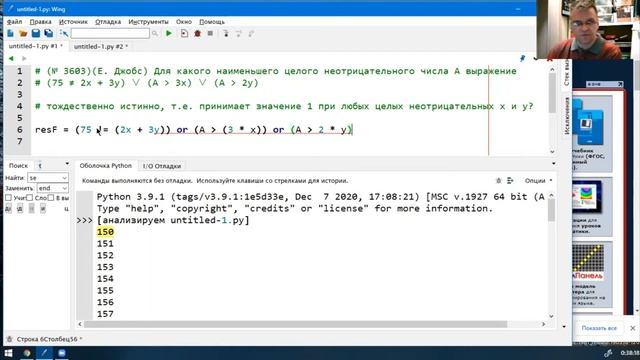Click the debug current file icon
640x360 pixels.
click(x=184, y=33)
